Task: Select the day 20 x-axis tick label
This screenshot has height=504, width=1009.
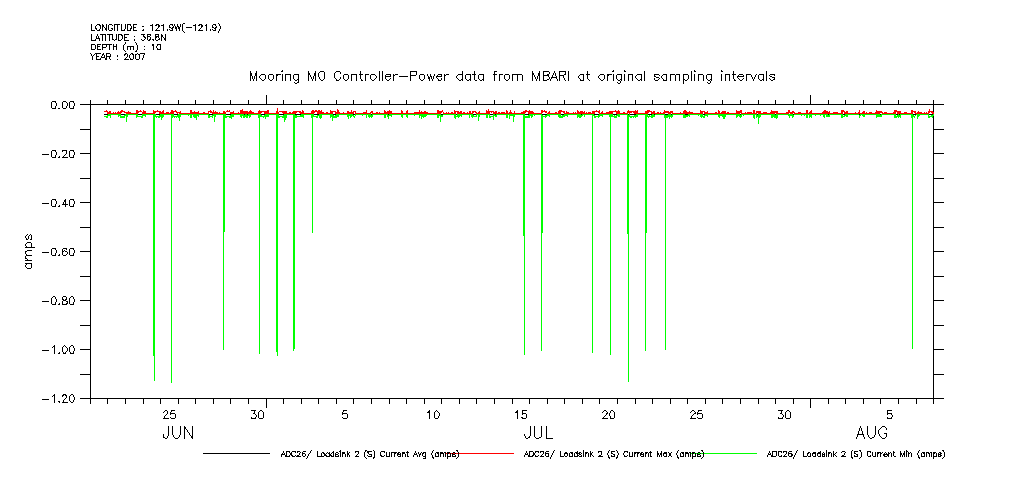Action: point(609,414)
